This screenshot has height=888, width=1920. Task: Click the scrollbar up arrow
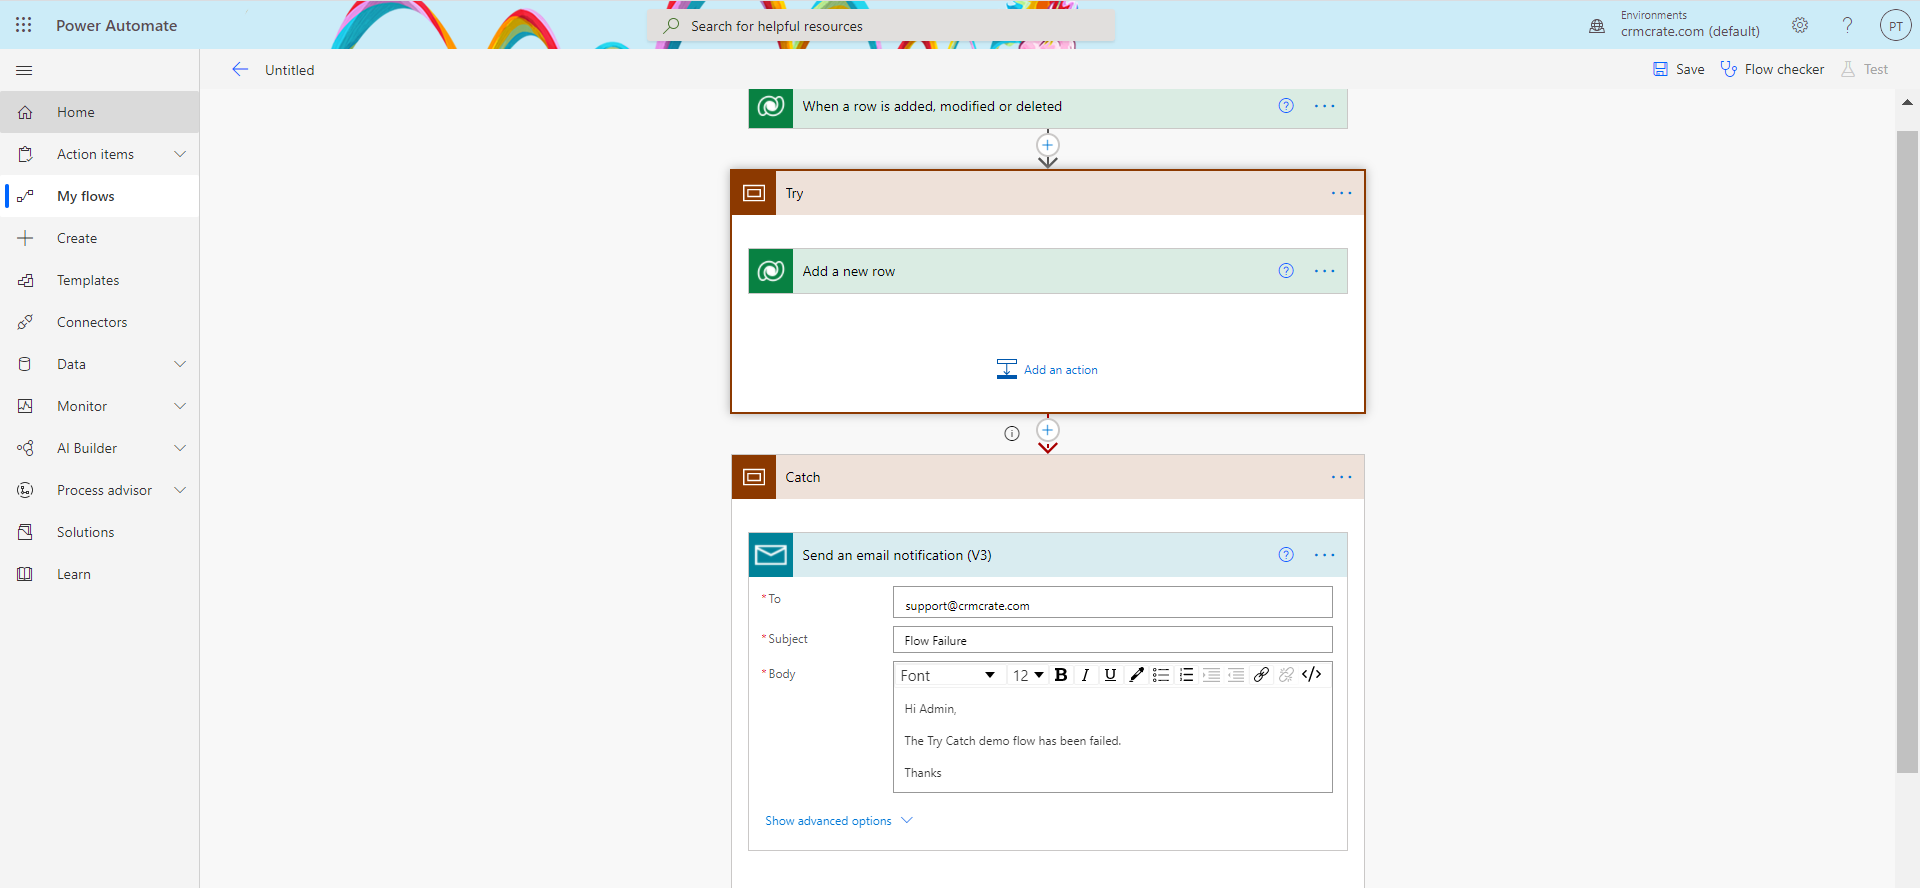pos(1907,102)
